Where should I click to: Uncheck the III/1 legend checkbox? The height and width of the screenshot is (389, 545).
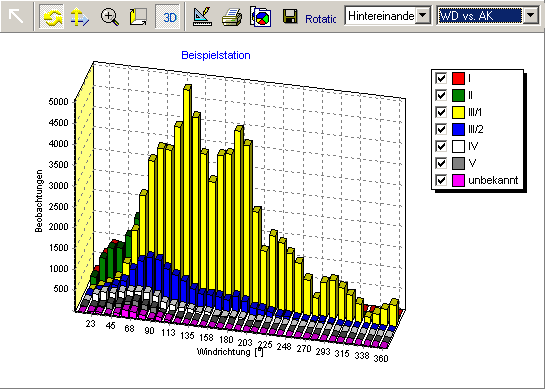point(441,112)
